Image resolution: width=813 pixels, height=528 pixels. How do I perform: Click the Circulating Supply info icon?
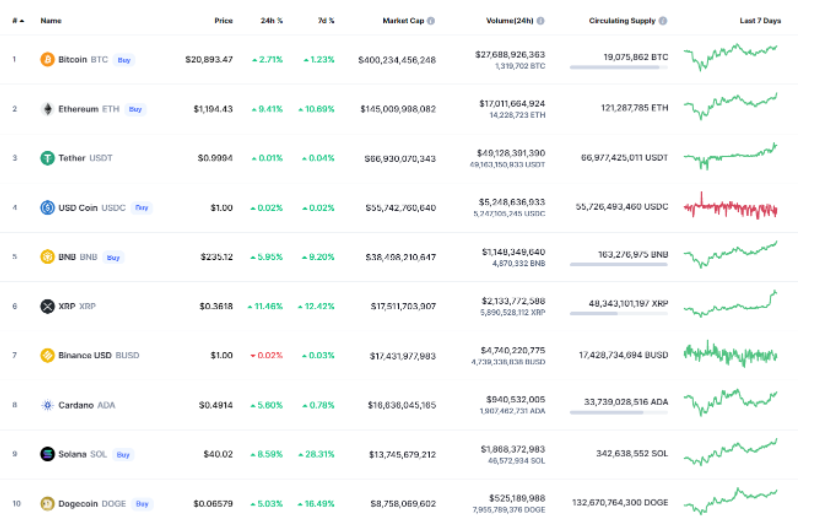point(664,20)
